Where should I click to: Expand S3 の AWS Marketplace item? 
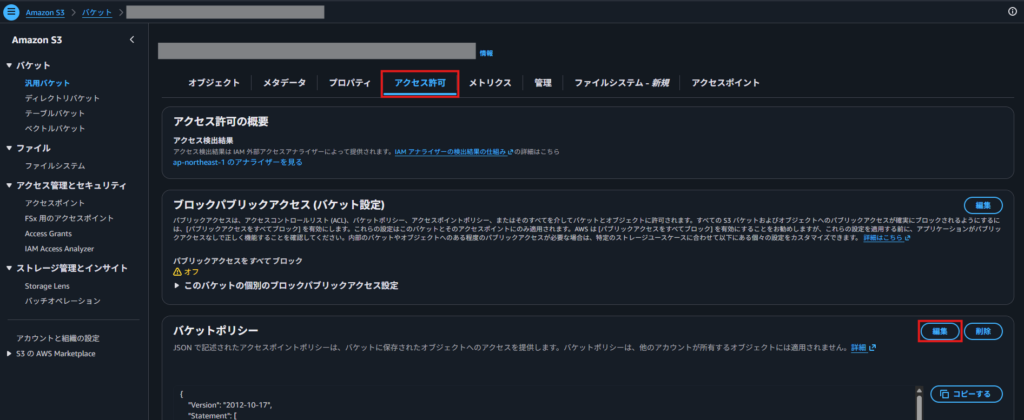point(9,354)
